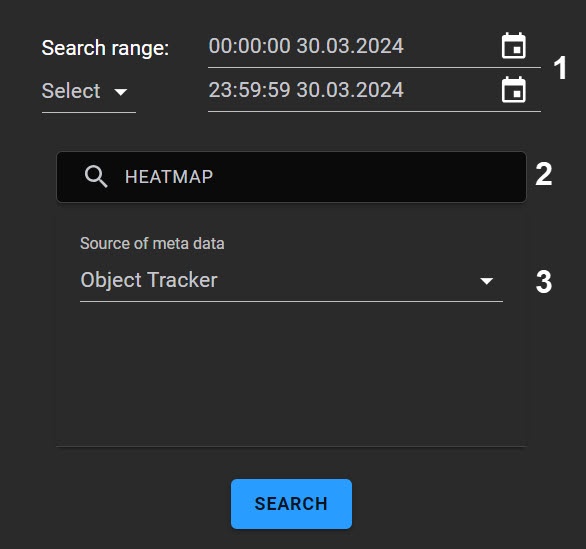Expand the Select range preset dropdown
The image size is (586, 549).
pos(89,92)
